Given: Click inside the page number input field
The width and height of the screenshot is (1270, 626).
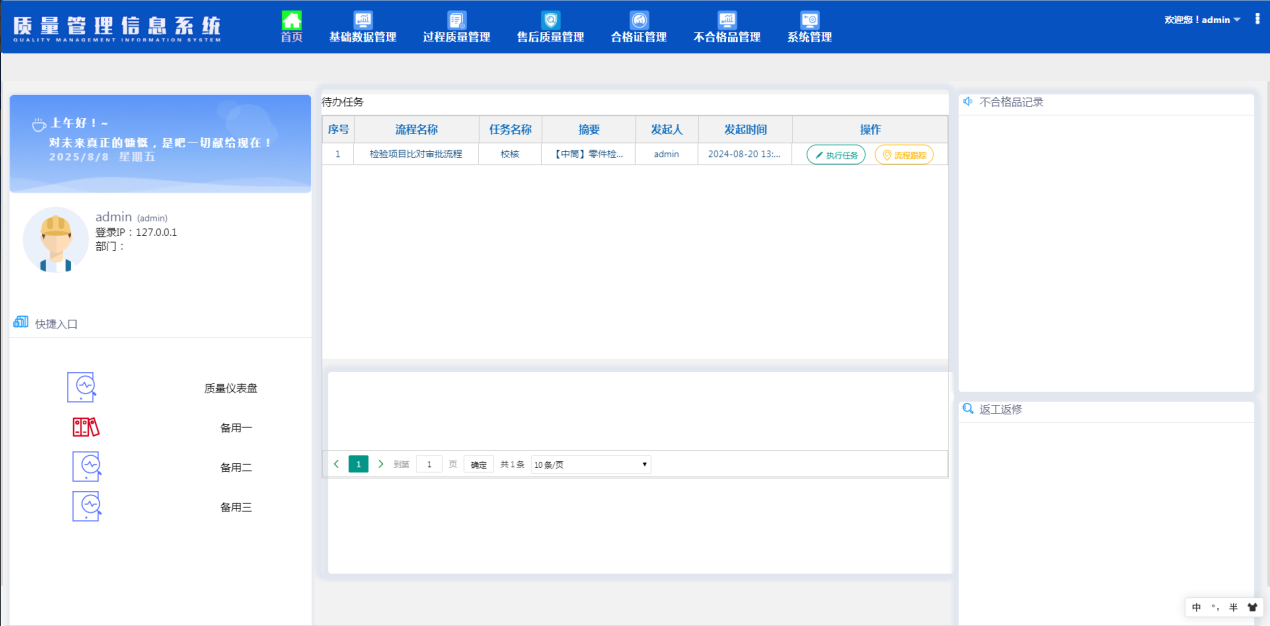Looking at the screenshot, I should point(428,464).
